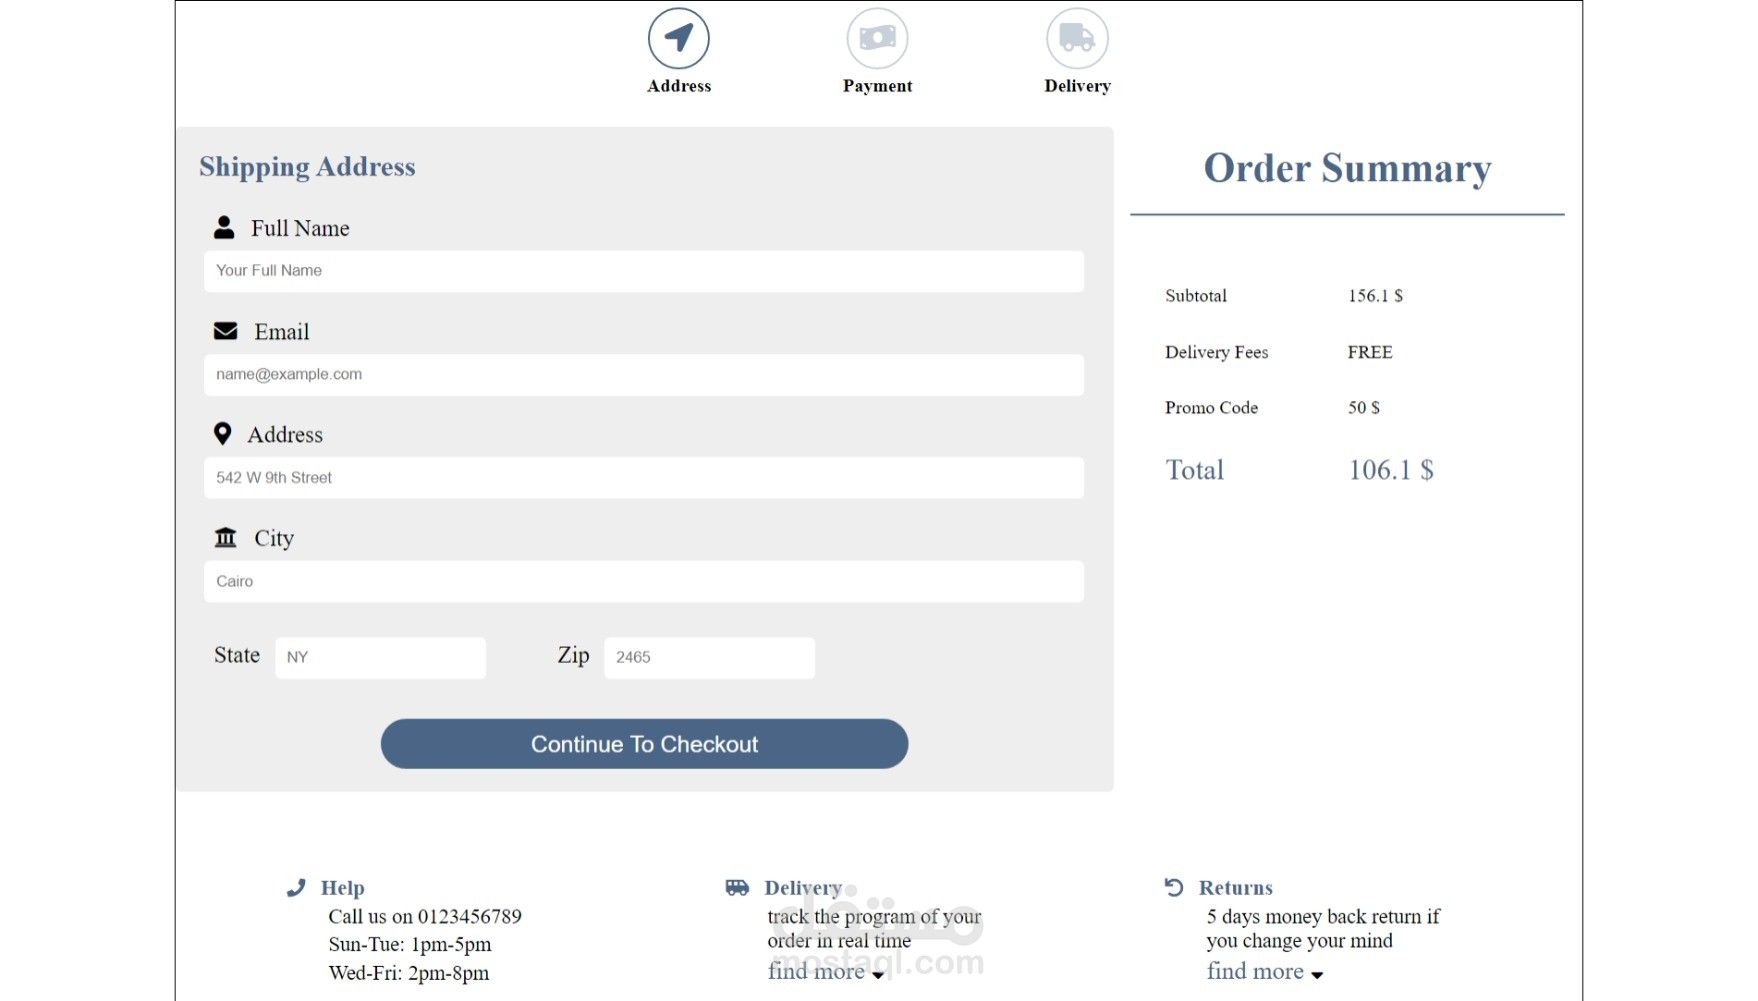Click the phone icon next to Help
Image resolution: width=1758 pixels, height=1001 pixels.
click(296, 887)
